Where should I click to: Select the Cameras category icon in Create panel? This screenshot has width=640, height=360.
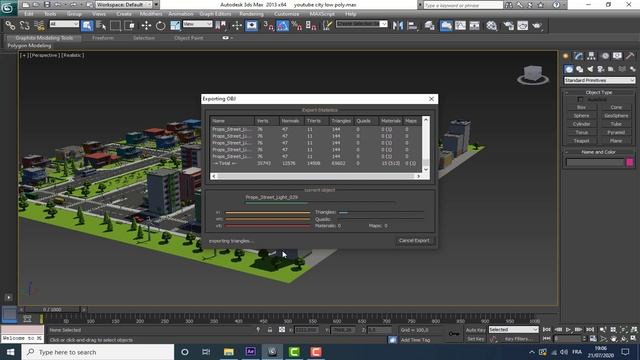pyautogui.click(x=600, y=69)
